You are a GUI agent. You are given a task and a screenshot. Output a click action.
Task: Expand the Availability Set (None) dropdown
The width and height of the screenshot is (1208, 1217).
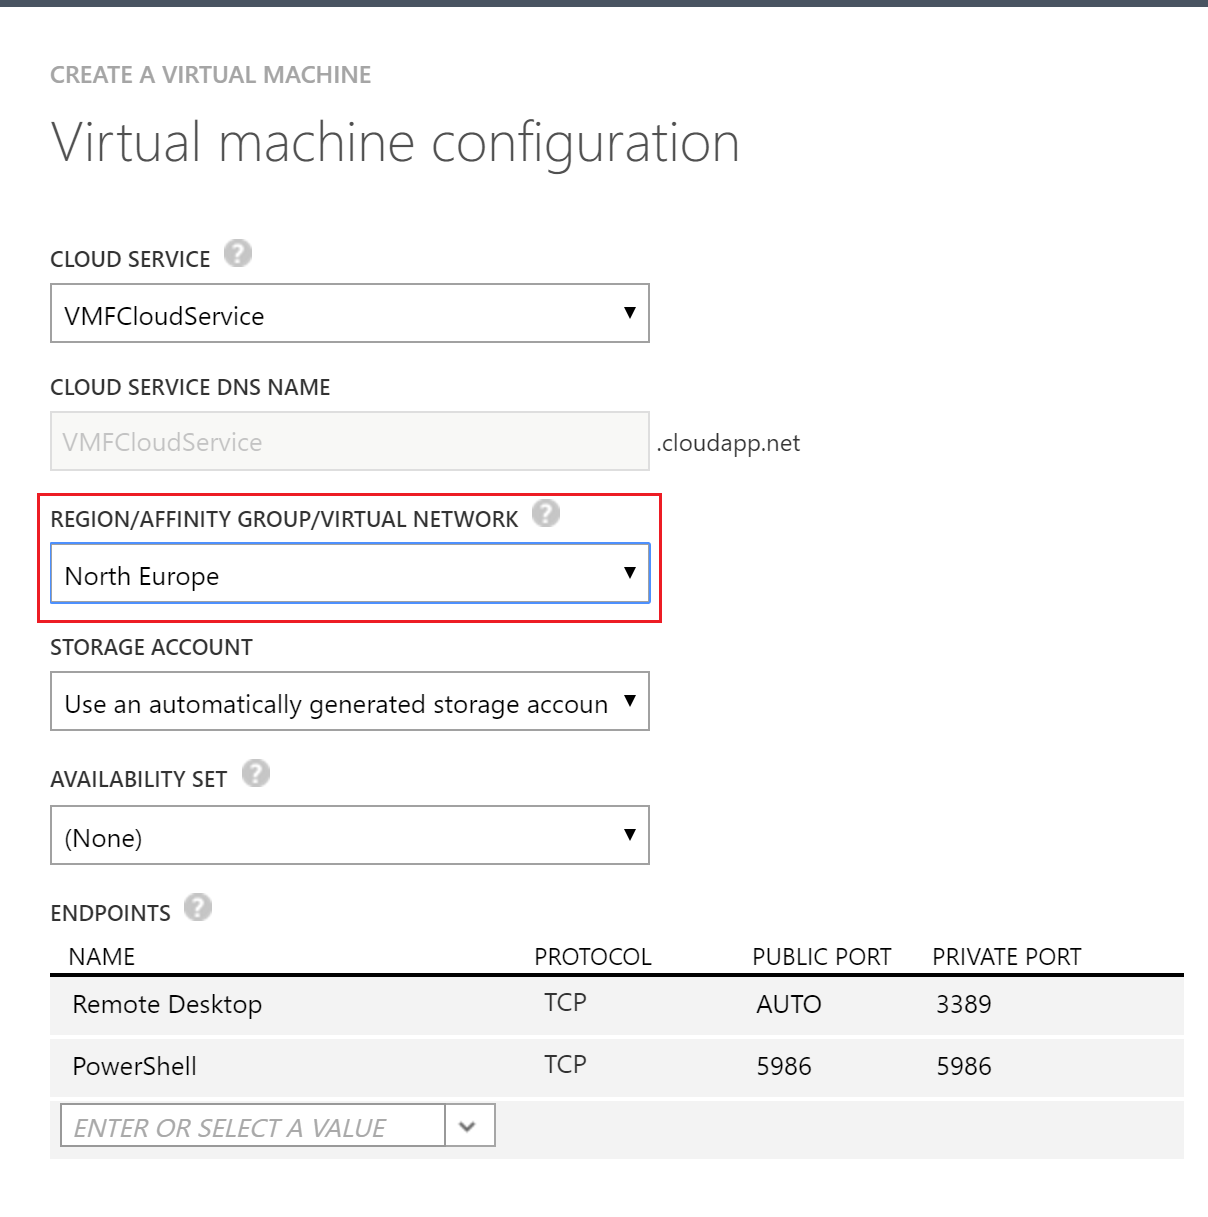pos(349,836)
